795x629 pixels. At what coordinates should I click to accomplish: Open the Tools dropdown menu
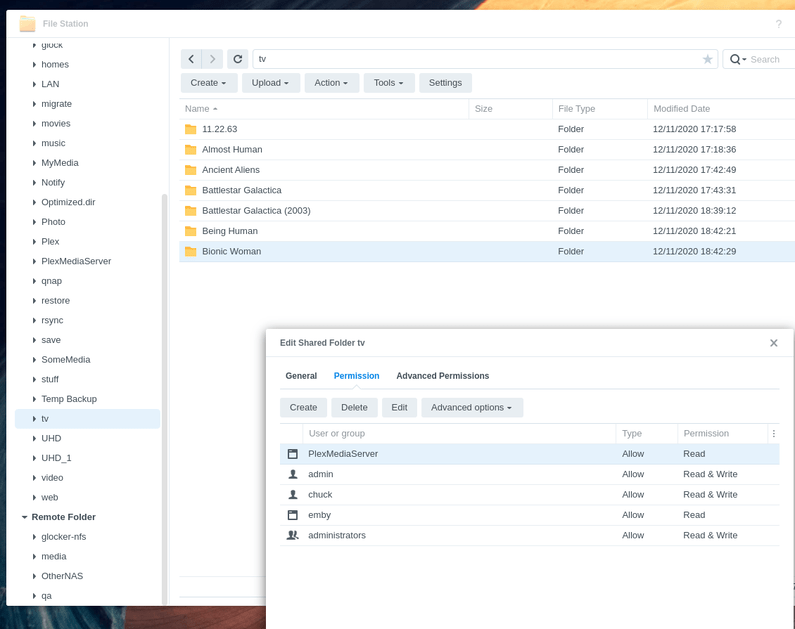tap(388, 83)
